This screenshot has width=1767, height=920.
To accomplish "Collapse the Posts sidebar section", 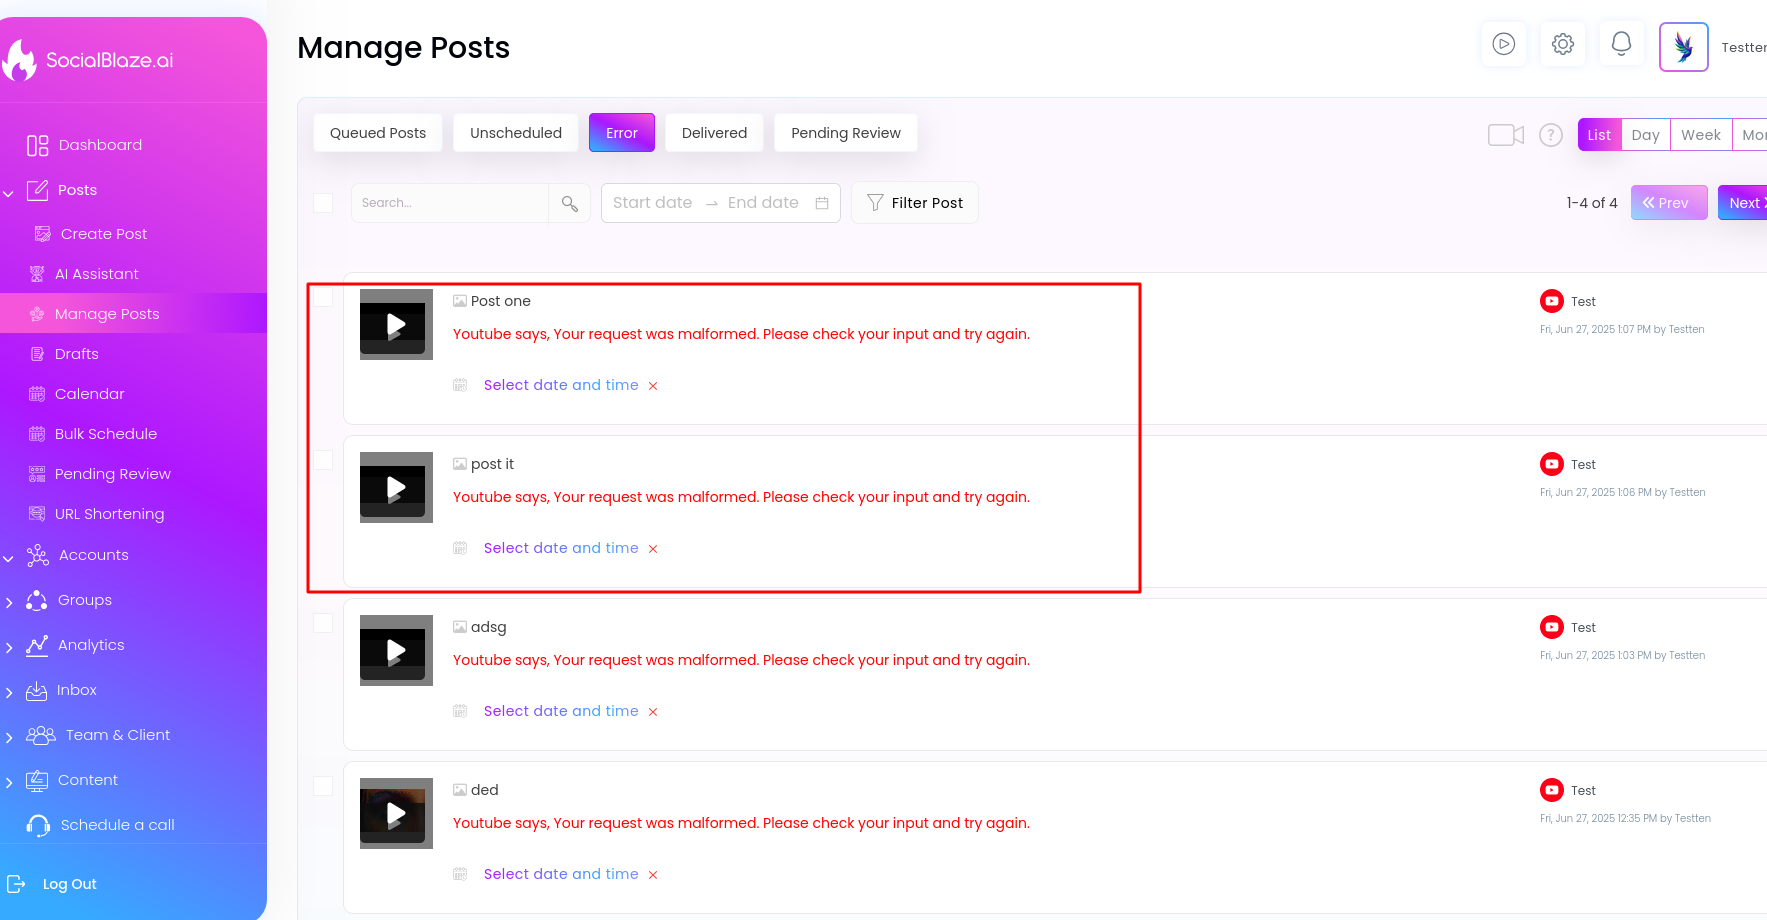I will pos(8,192).
